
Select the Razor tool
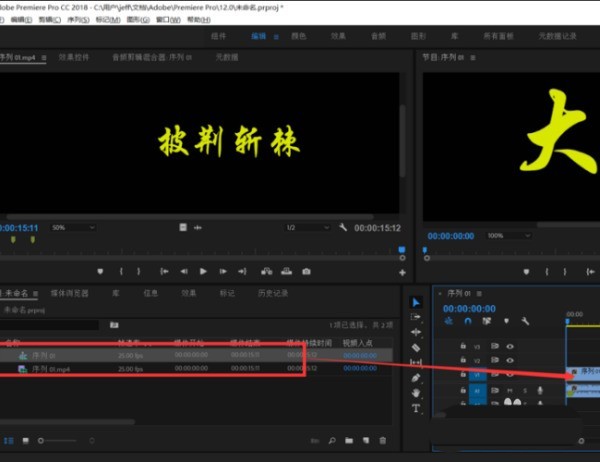416,347
